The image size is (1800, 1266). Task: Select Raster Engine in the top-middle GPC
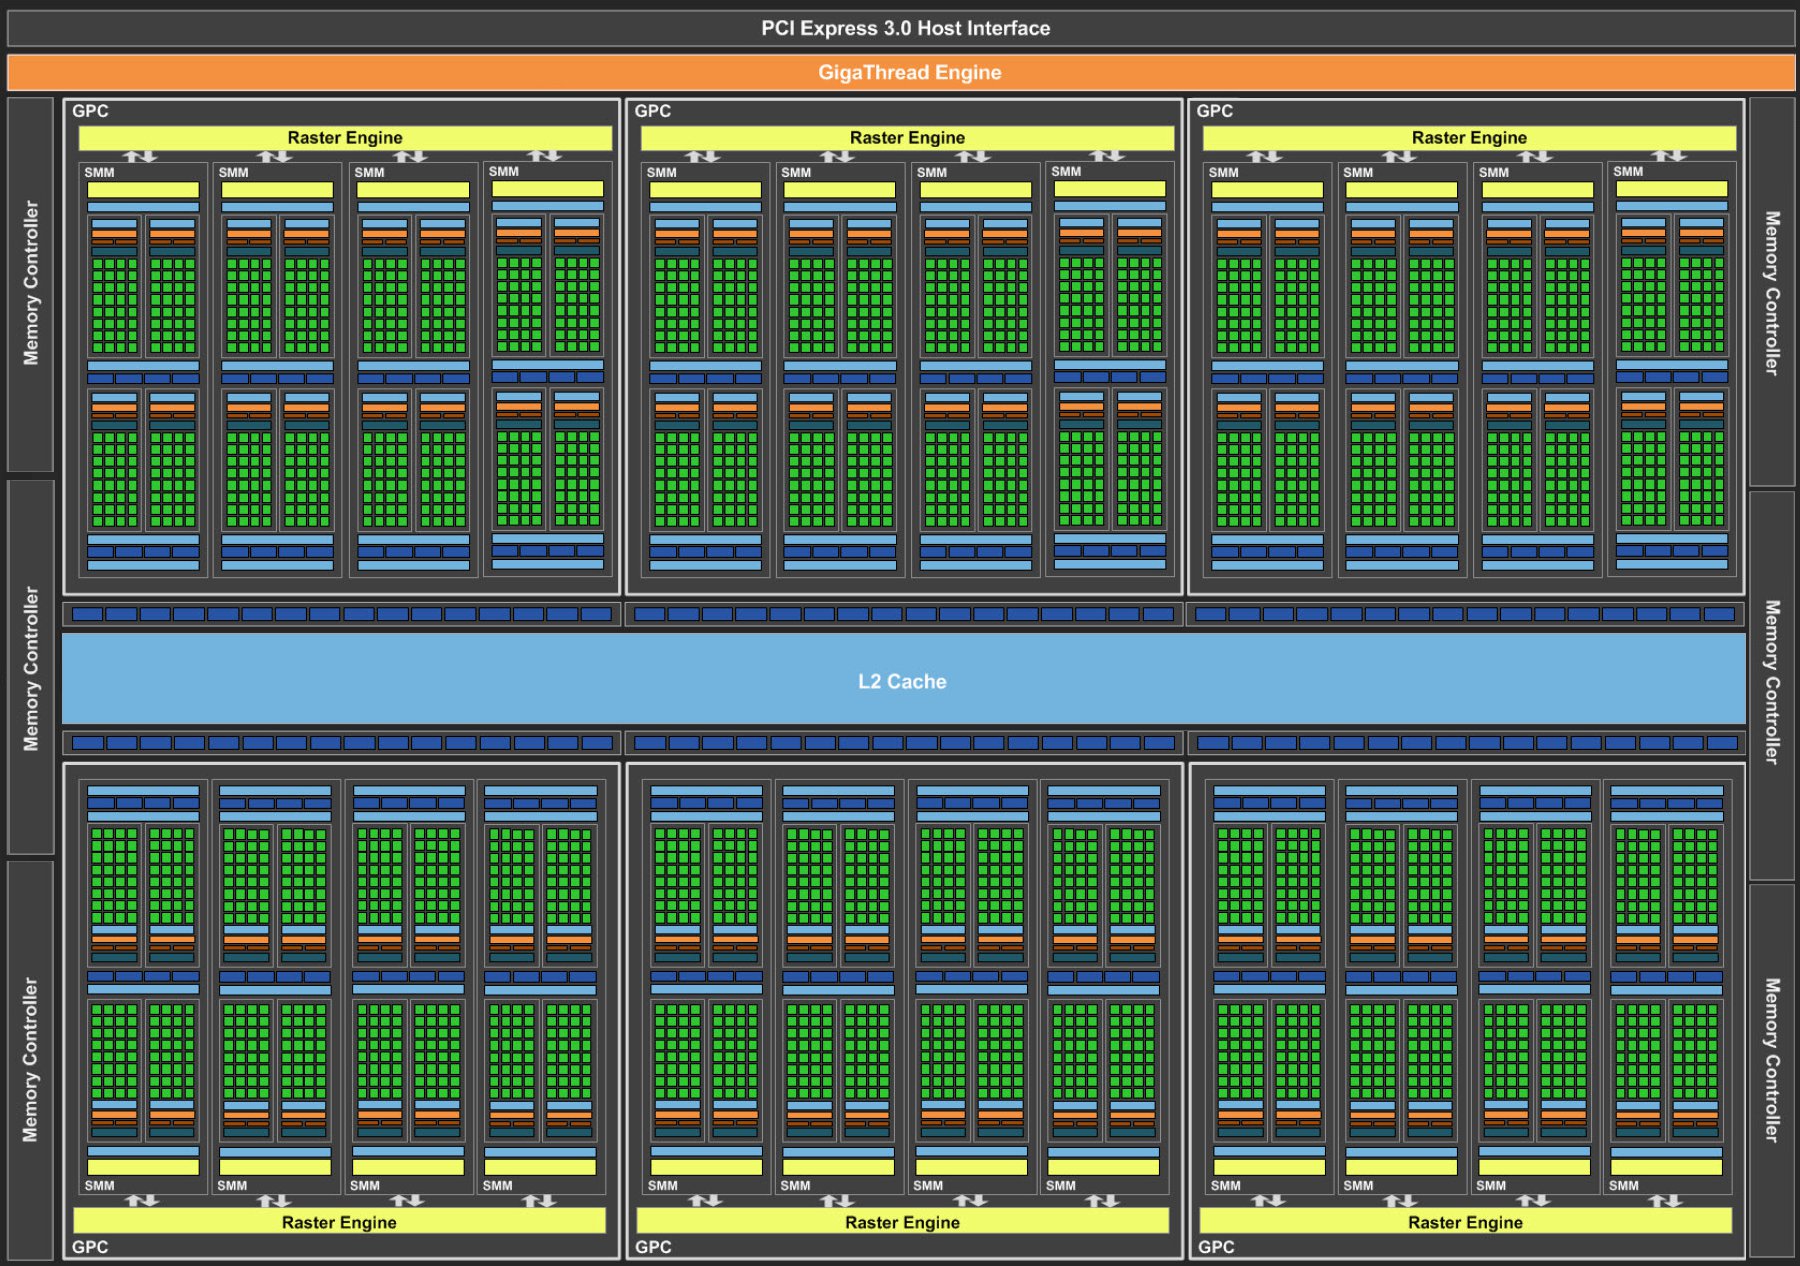(x=907, y=137)
